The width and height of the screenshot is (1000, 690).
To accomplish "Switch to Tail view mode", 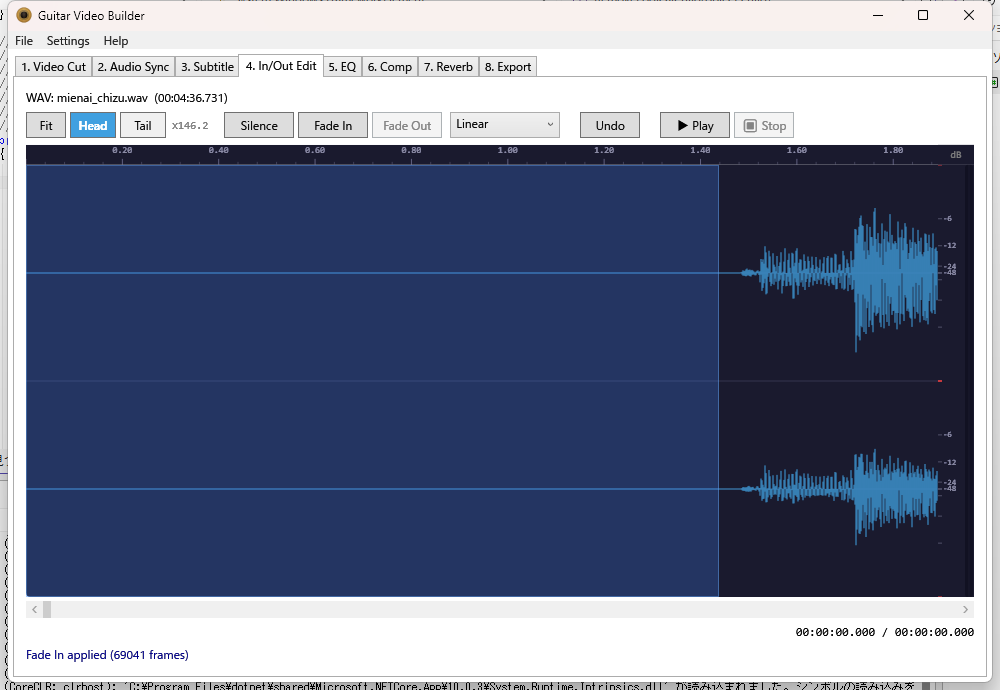I will 143,125.
